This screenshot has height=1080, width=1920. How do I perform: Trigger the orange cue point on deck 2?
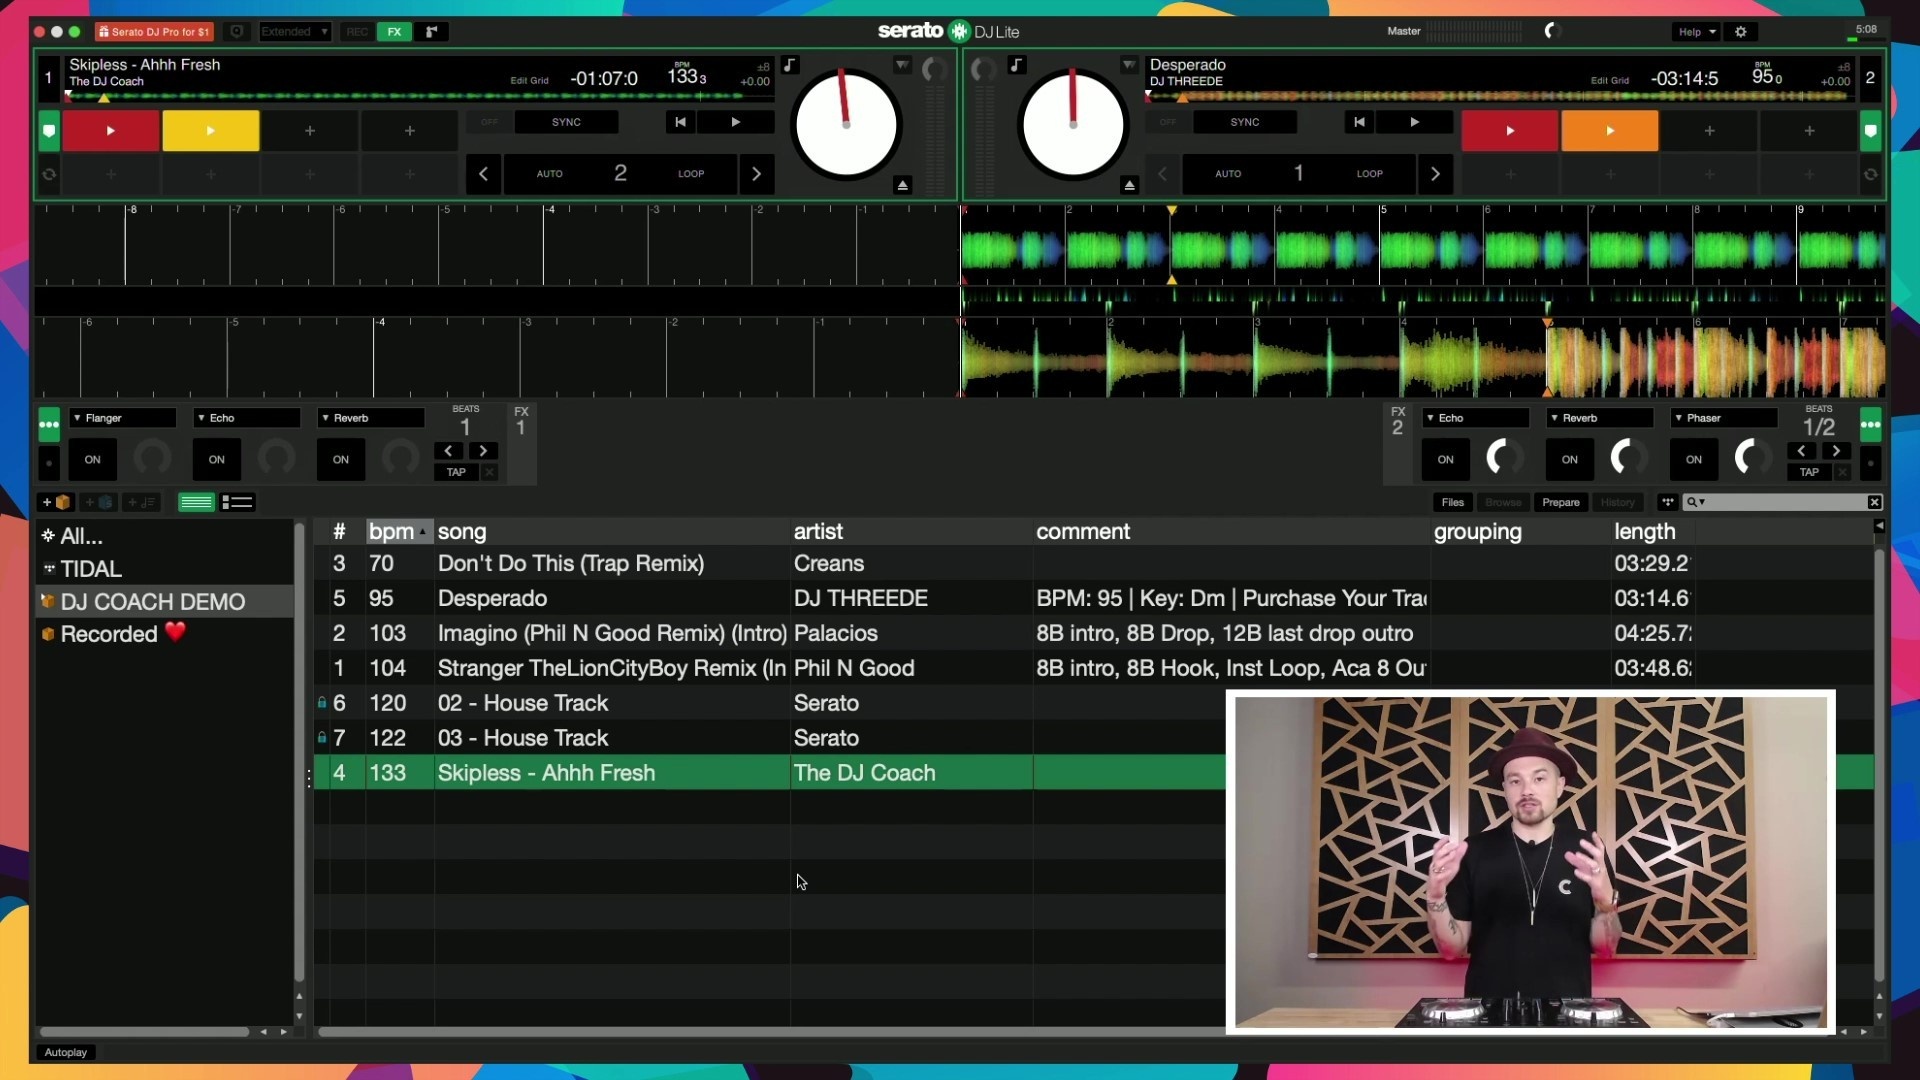tap(1609, 131)
